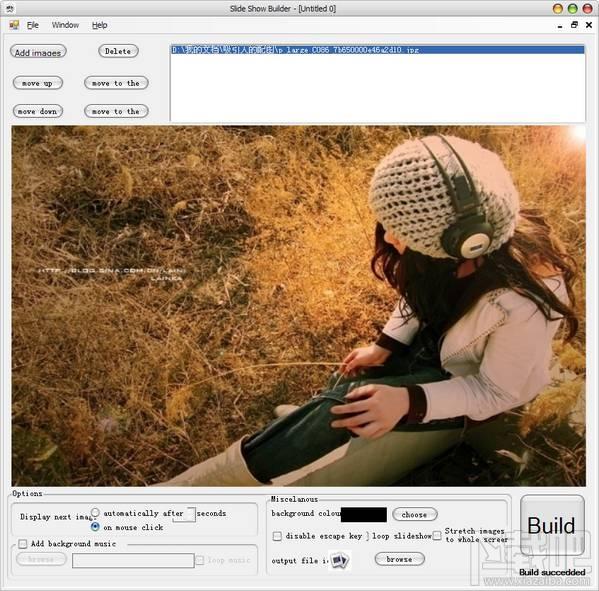
Task: Click the yellow minimize window button
Action: 558,9
